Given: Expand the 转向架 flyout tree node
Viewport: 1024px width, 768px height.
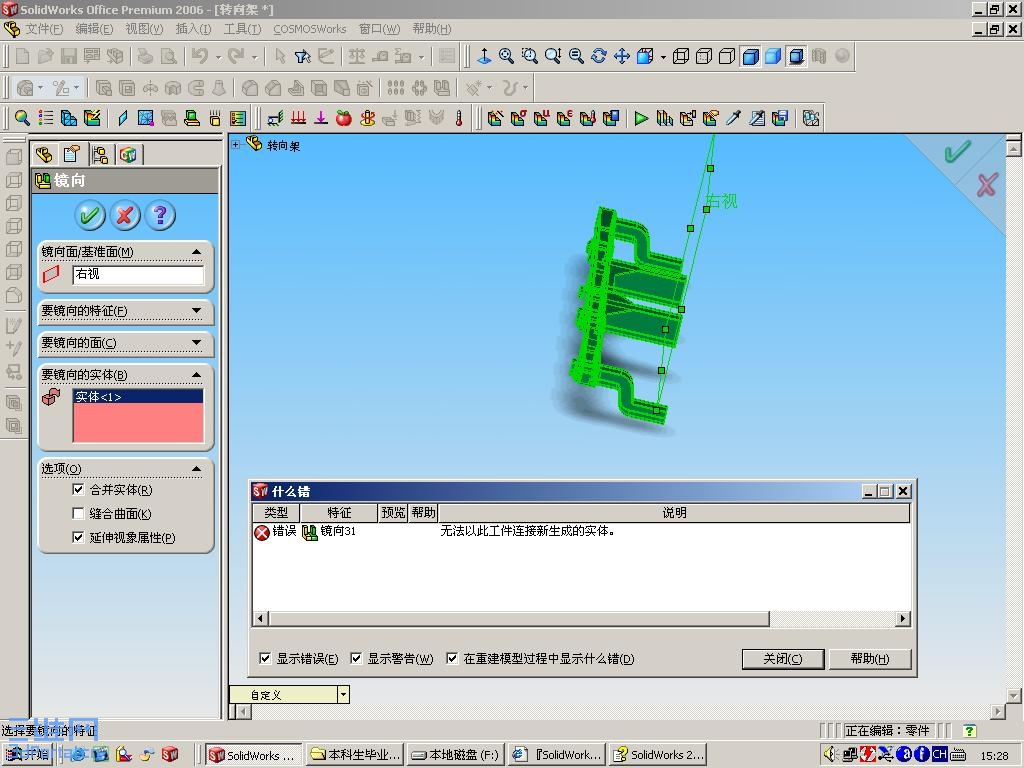Looking at the screenshot, I should click(235, 145).
